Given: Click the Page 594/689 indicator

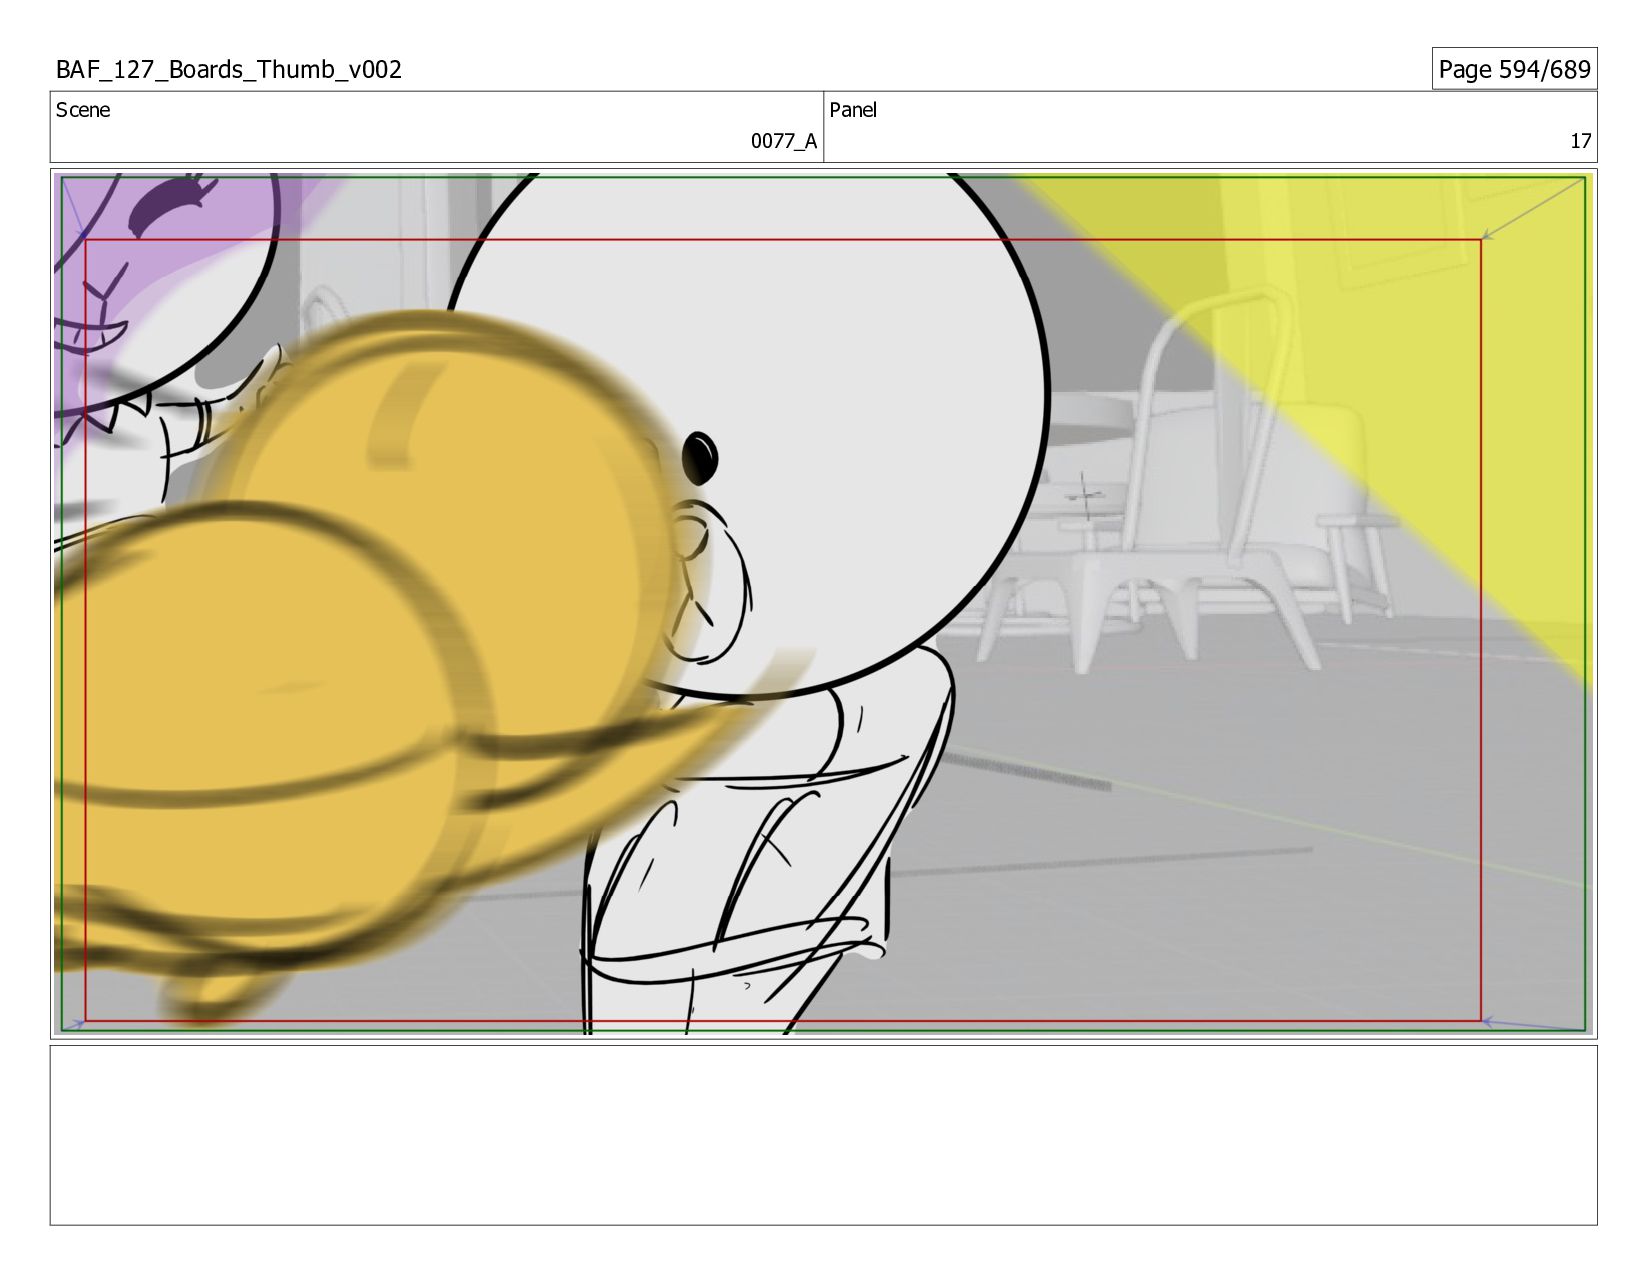Looking at the screenshot, I should (1514, 69).
